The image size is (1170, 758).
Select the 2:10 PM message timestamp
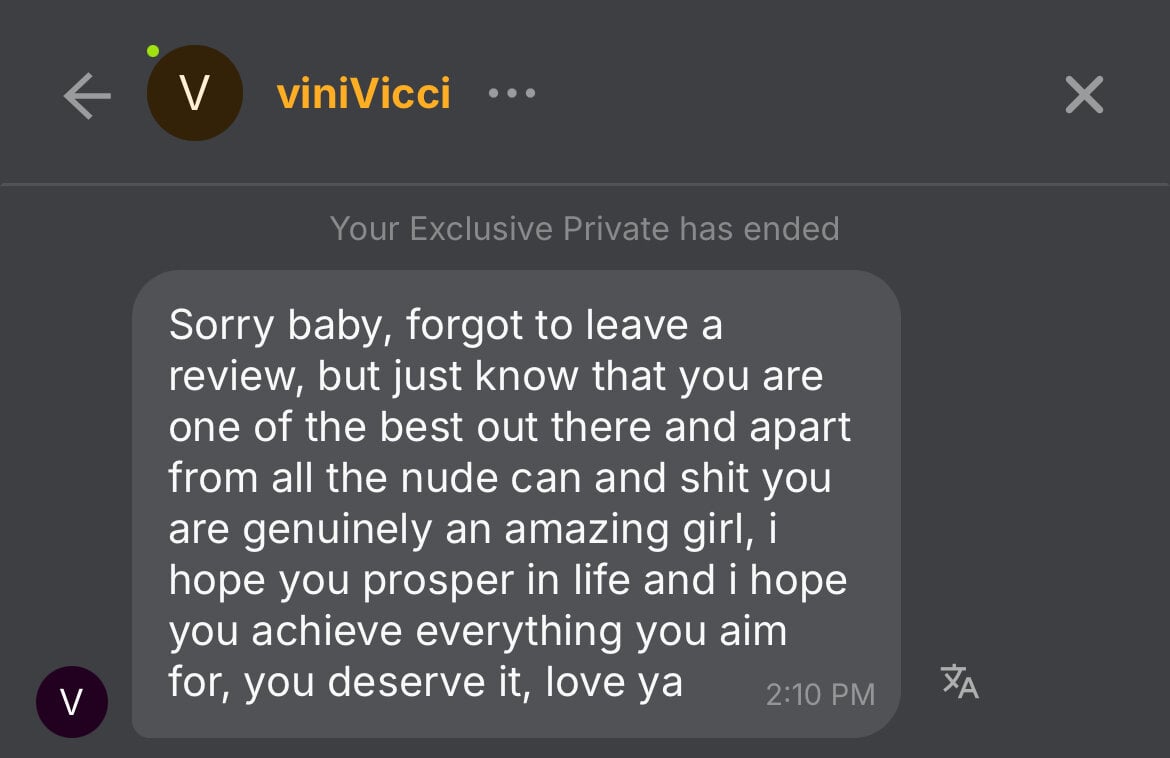[x=820, y=694]
